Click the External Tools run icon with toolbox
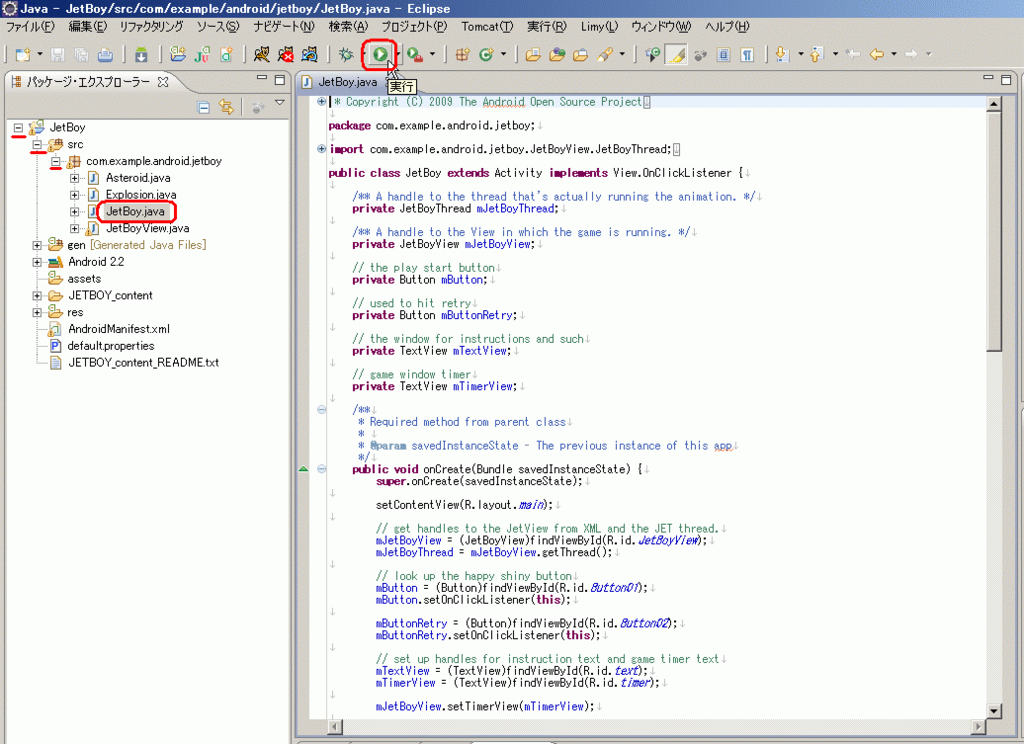The height and width of the screenshot is (744, 1024). [x=415, y=54]
